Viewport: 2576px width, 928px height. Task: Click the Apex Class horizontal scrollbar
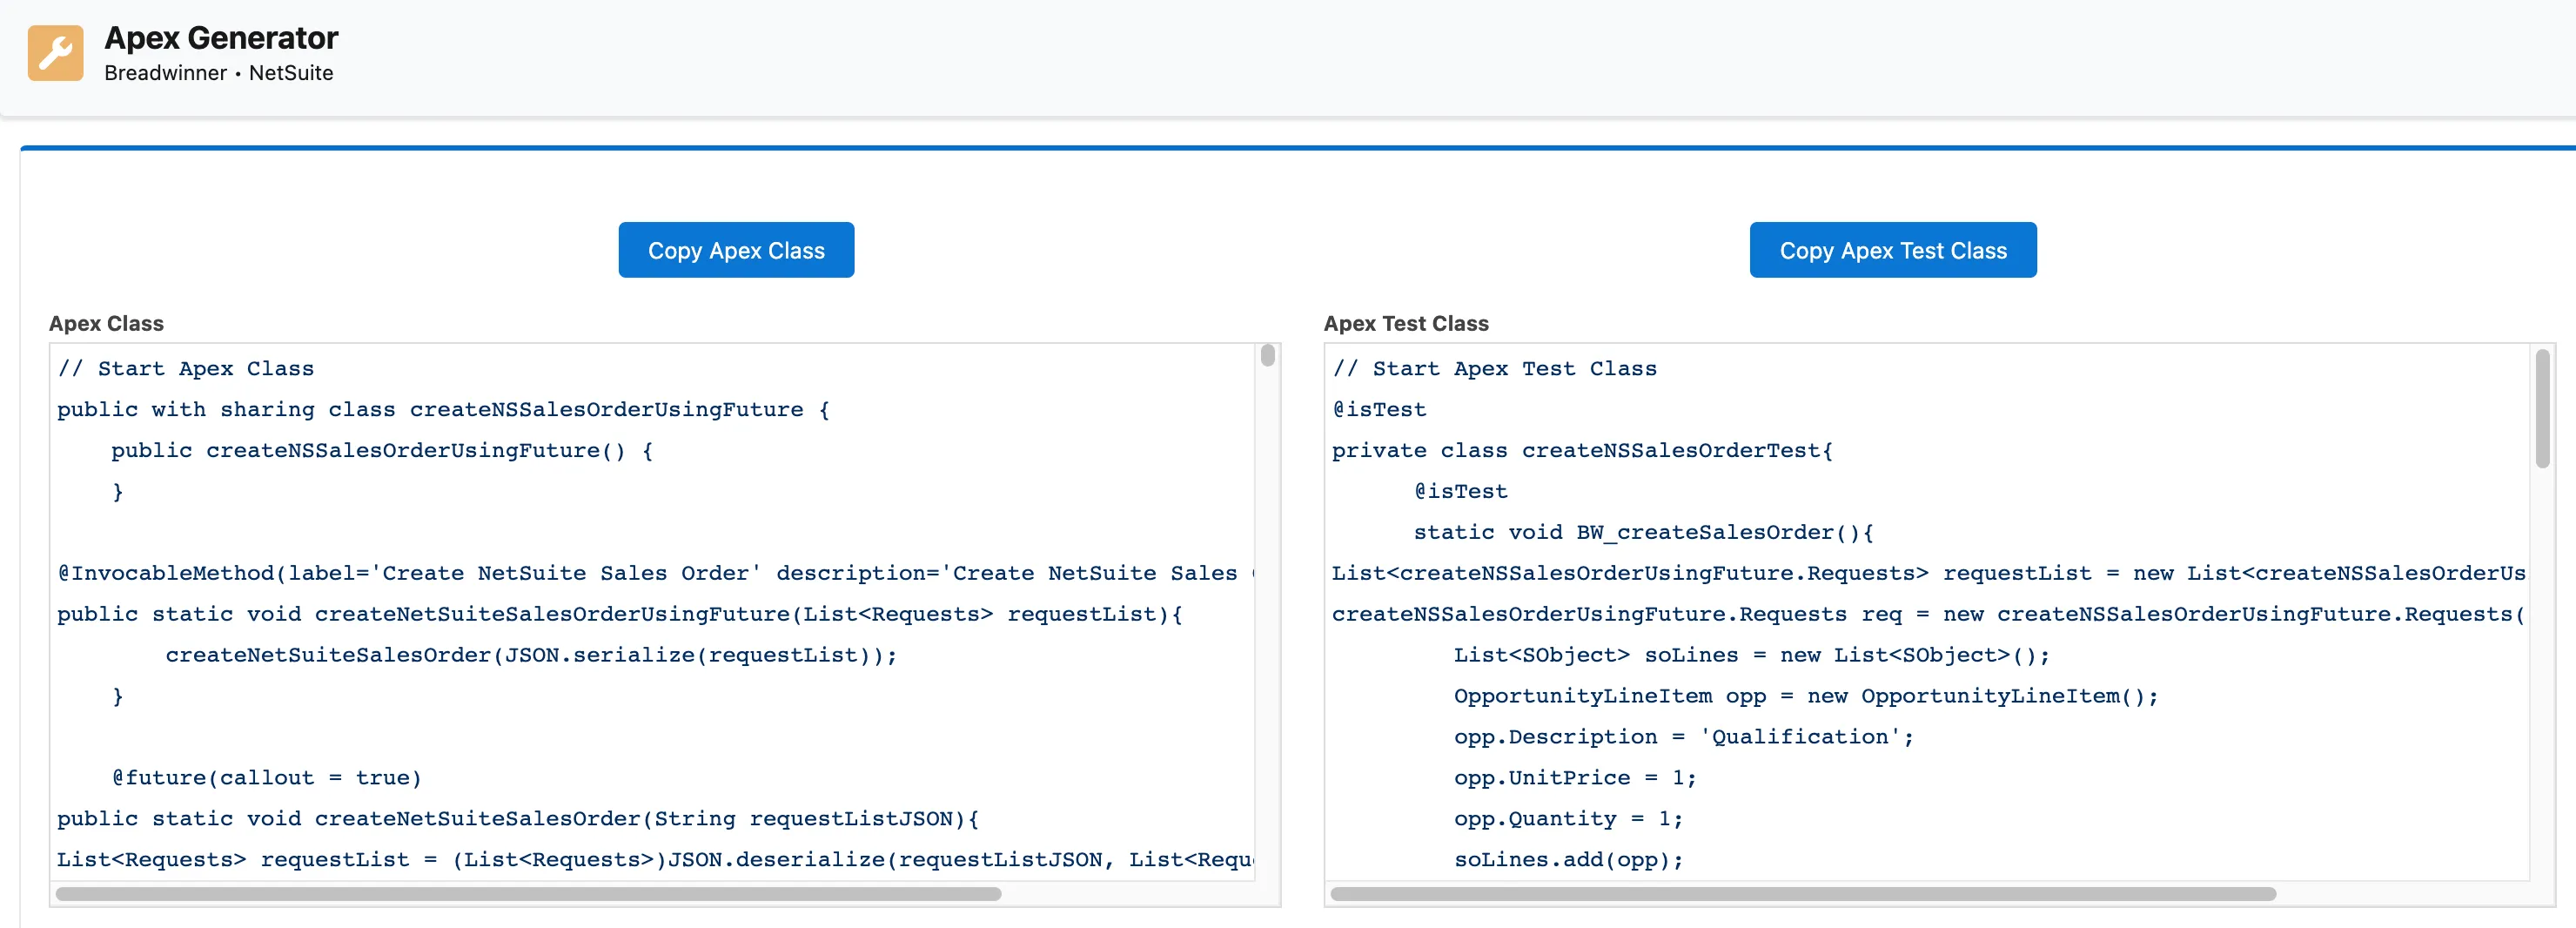pyautogui.click(x=528, y=894)
